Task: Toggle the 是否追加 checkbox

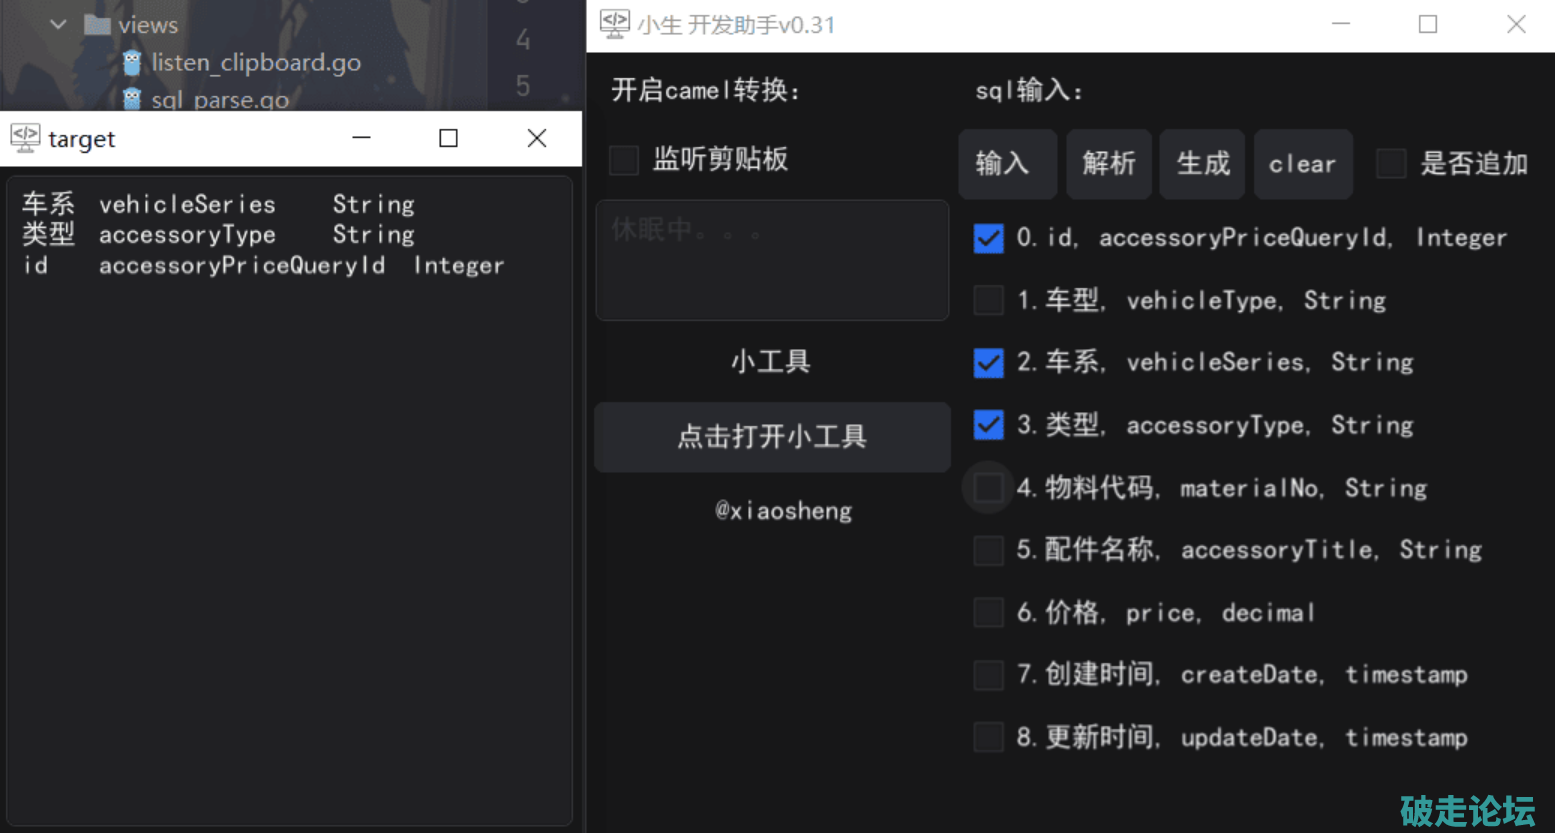Action: 1391,164
